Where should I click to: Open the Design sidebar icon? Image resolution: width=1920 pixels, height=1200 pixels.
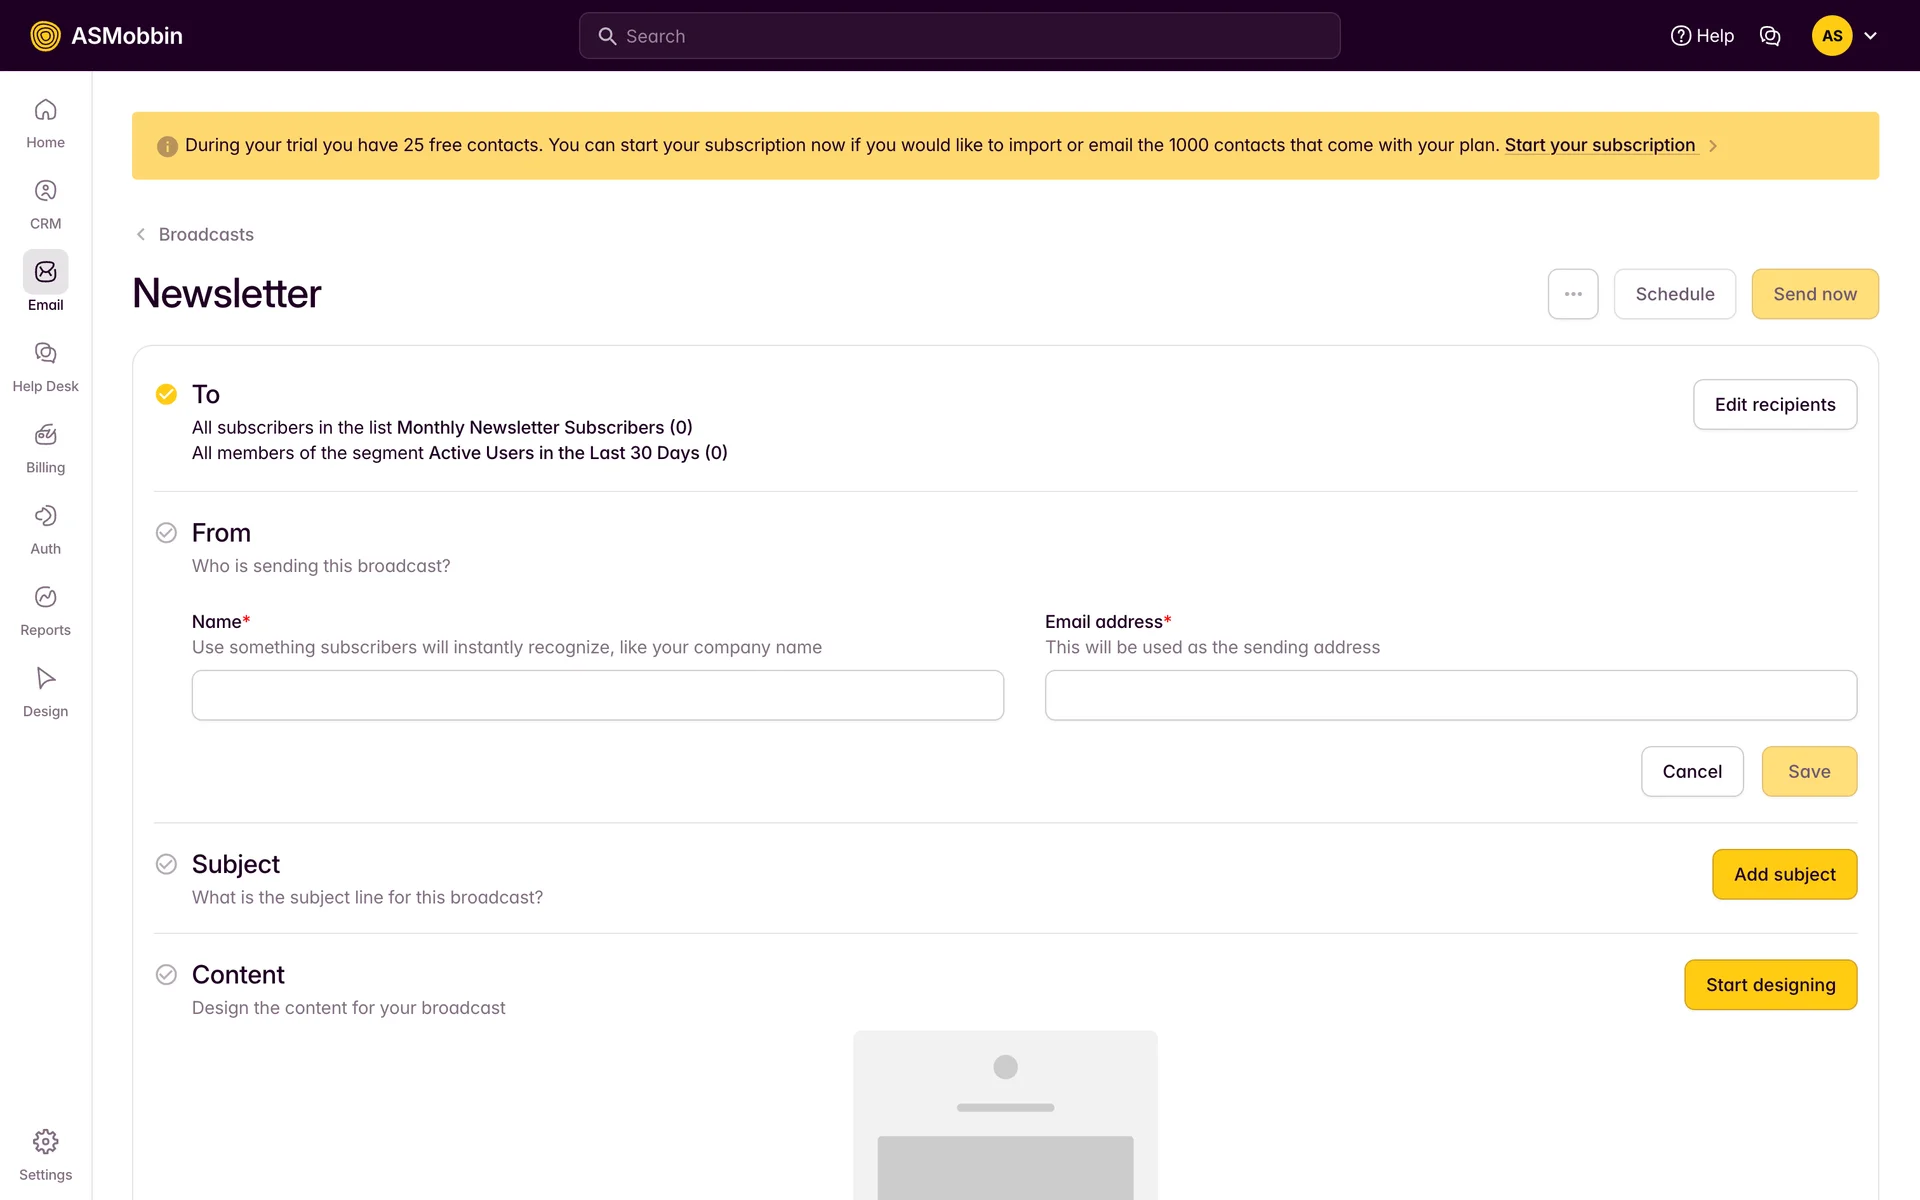pyautogui.click(x=45, y=678)
